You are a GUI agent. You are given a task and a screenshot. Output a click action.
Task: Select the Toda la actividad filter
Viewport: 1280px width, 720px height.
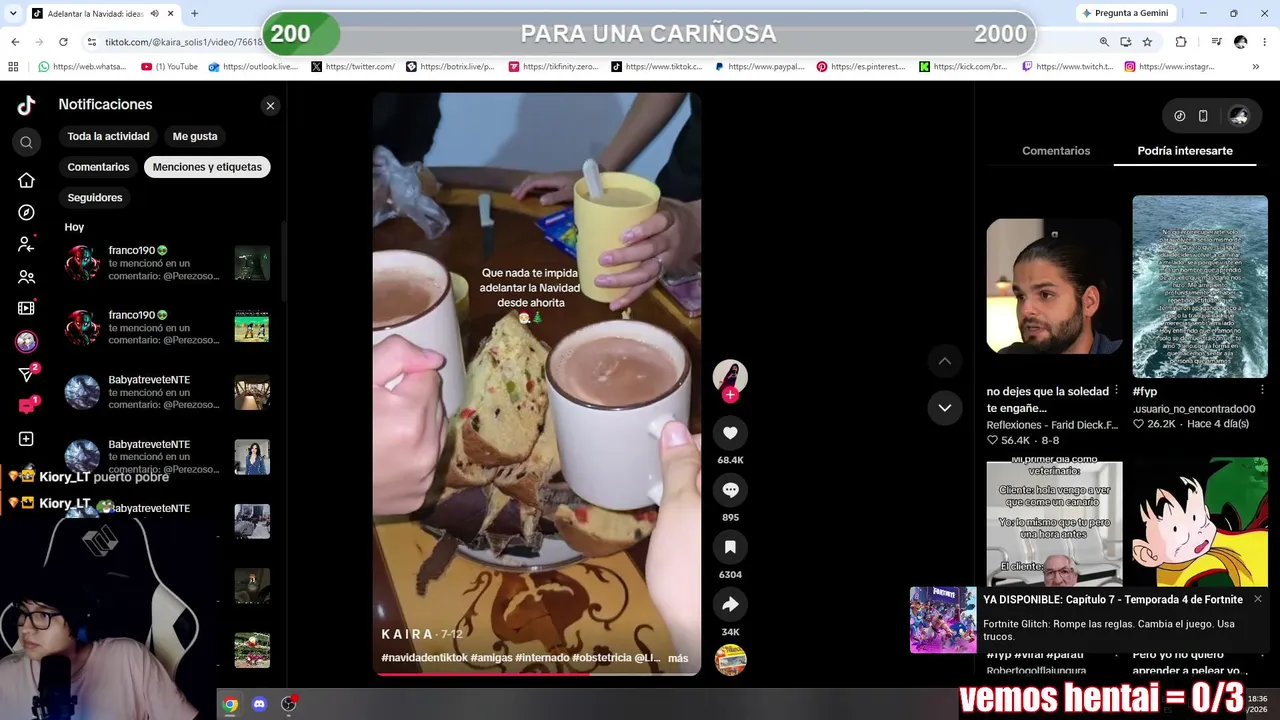coord(108,136)
